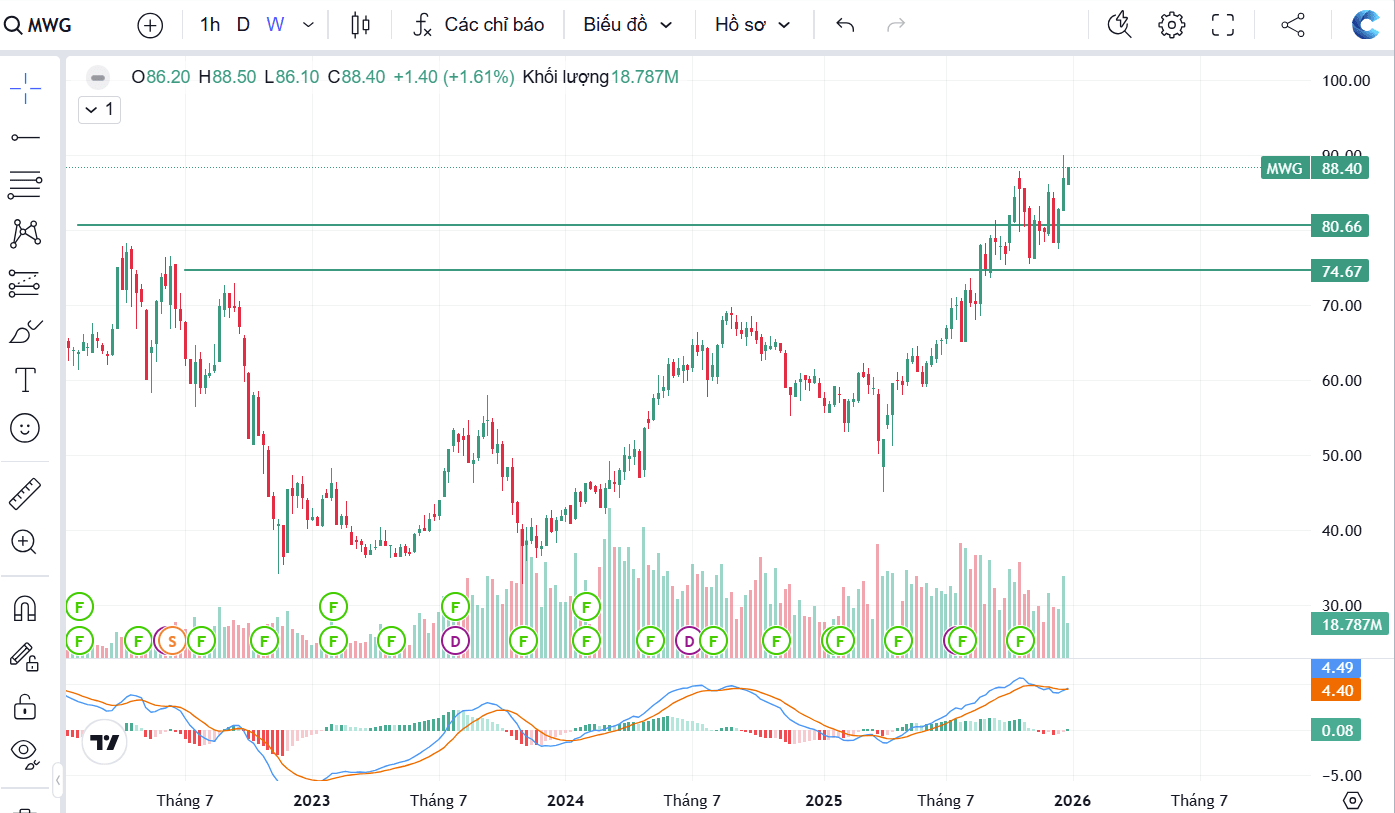Click the MWG price label tag
Screen dimensions: 1395x813
[1285, 168]
